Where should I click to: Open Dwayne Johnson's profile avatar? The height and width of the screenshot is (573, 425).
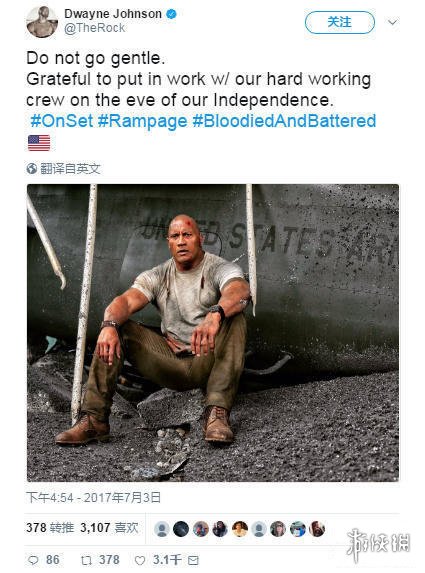tap(42, 22)
